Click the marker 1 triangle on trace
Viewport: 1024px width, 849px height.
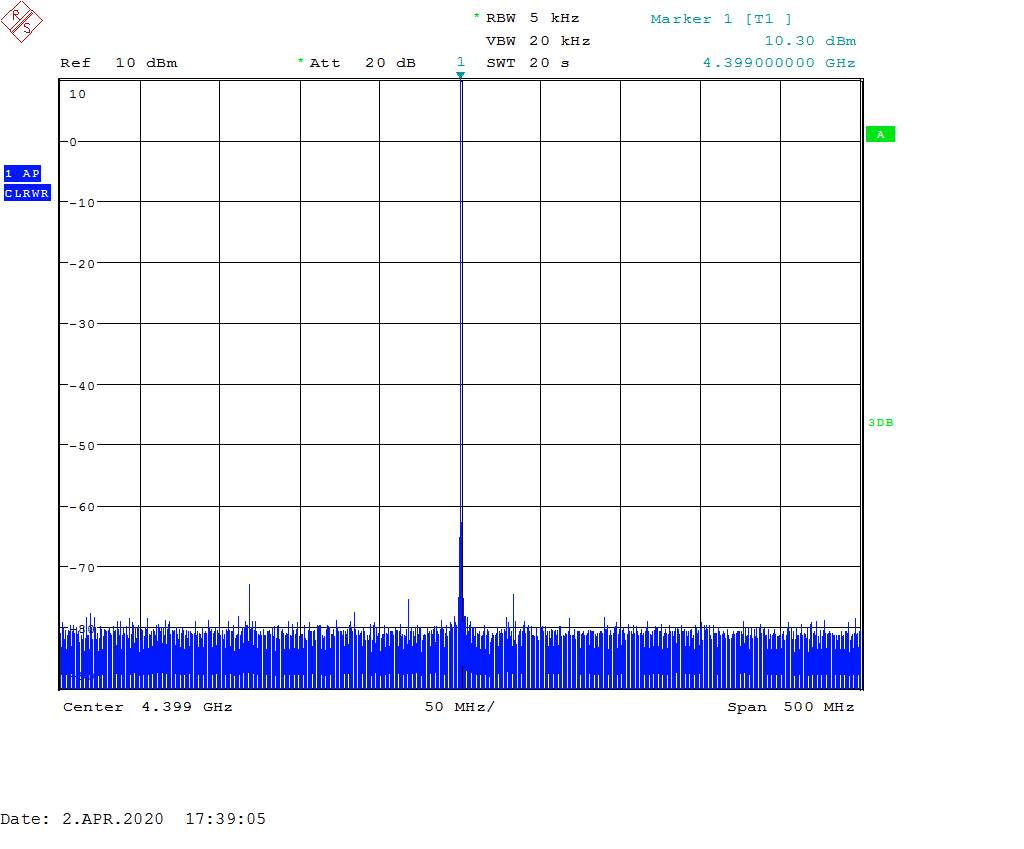(x=460, y=75)
